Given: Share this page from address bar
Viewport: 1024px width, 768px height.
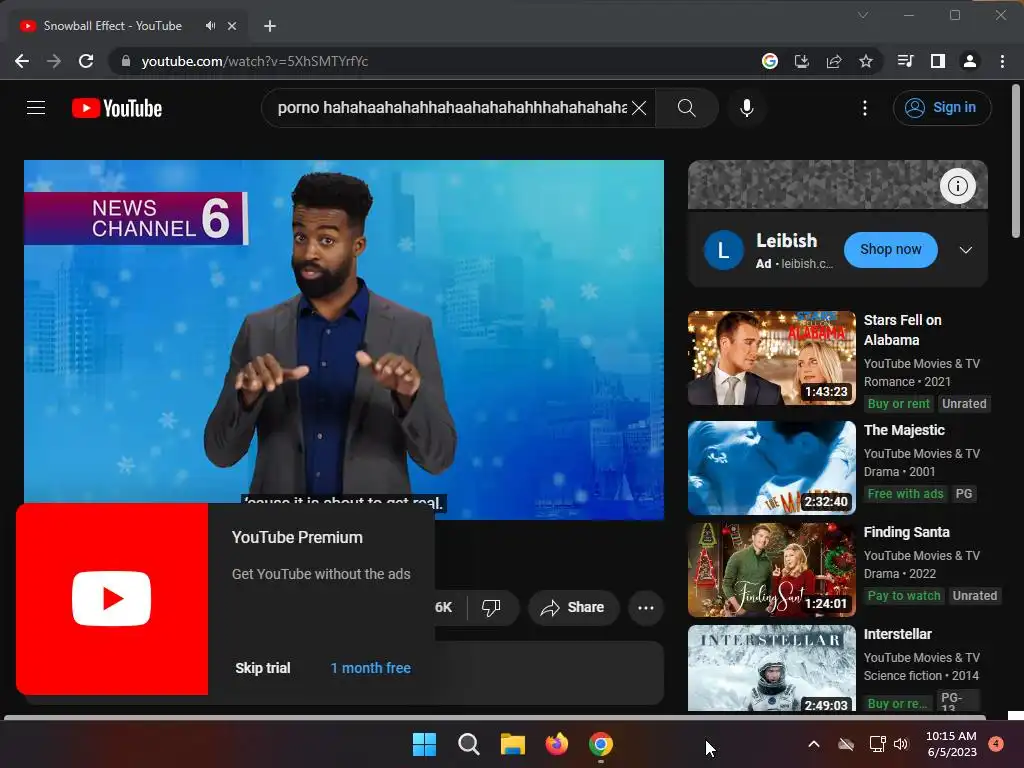Looking at the screenshot, I should (x=833, y=61).
